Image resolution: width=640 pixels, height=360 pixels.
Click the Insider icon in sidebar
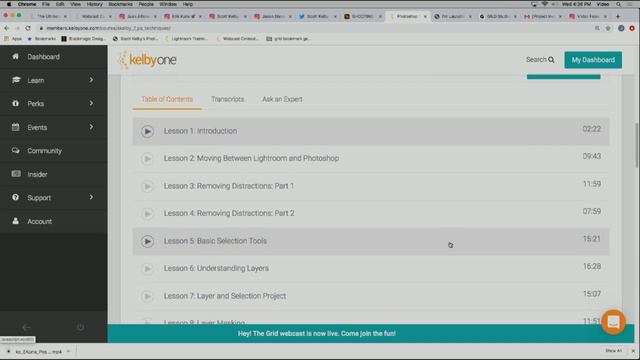coord(16,174)
